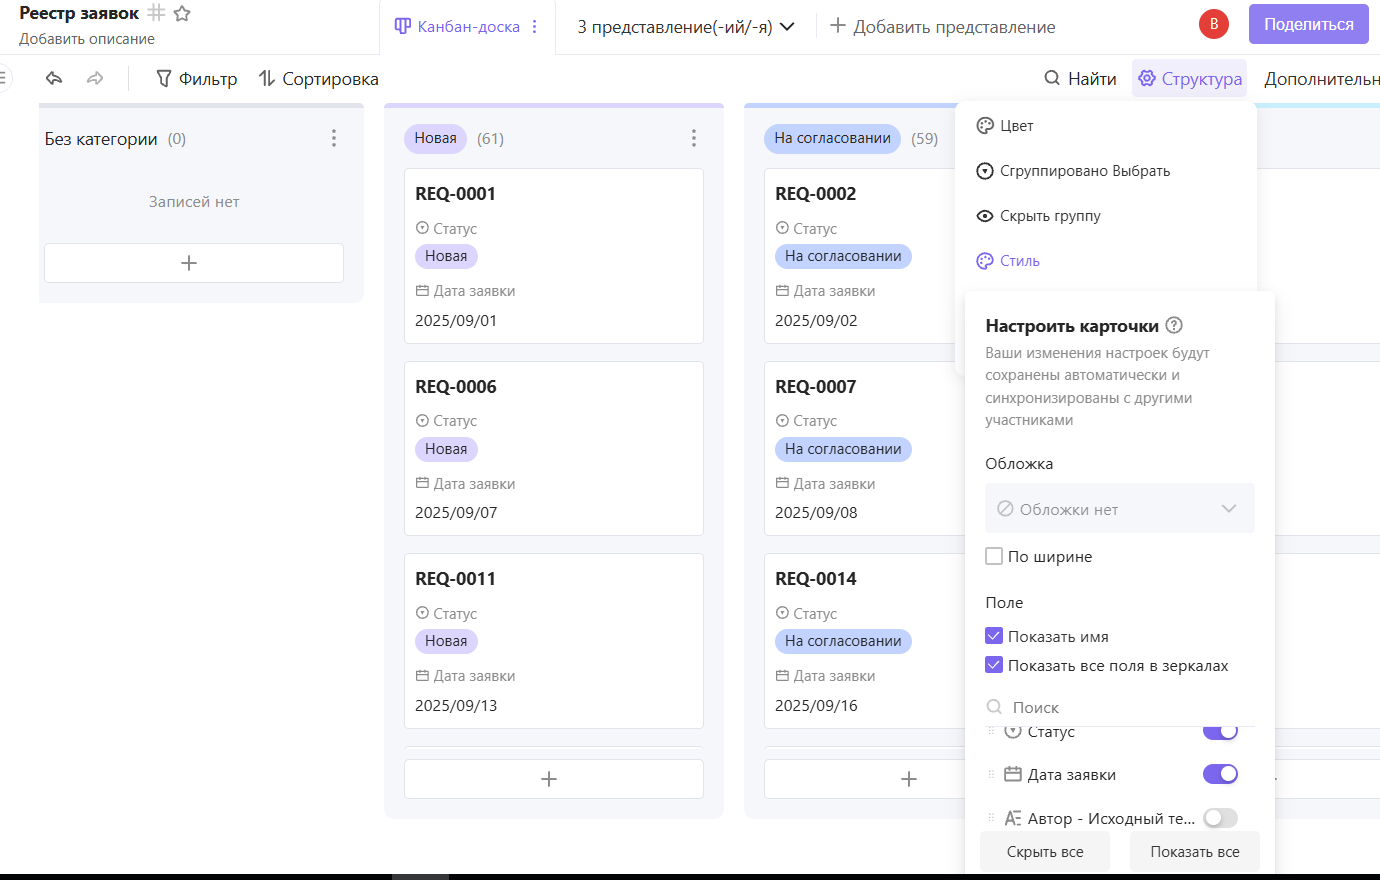
Task: Open card REQ-0006
Action: [554, 449]
